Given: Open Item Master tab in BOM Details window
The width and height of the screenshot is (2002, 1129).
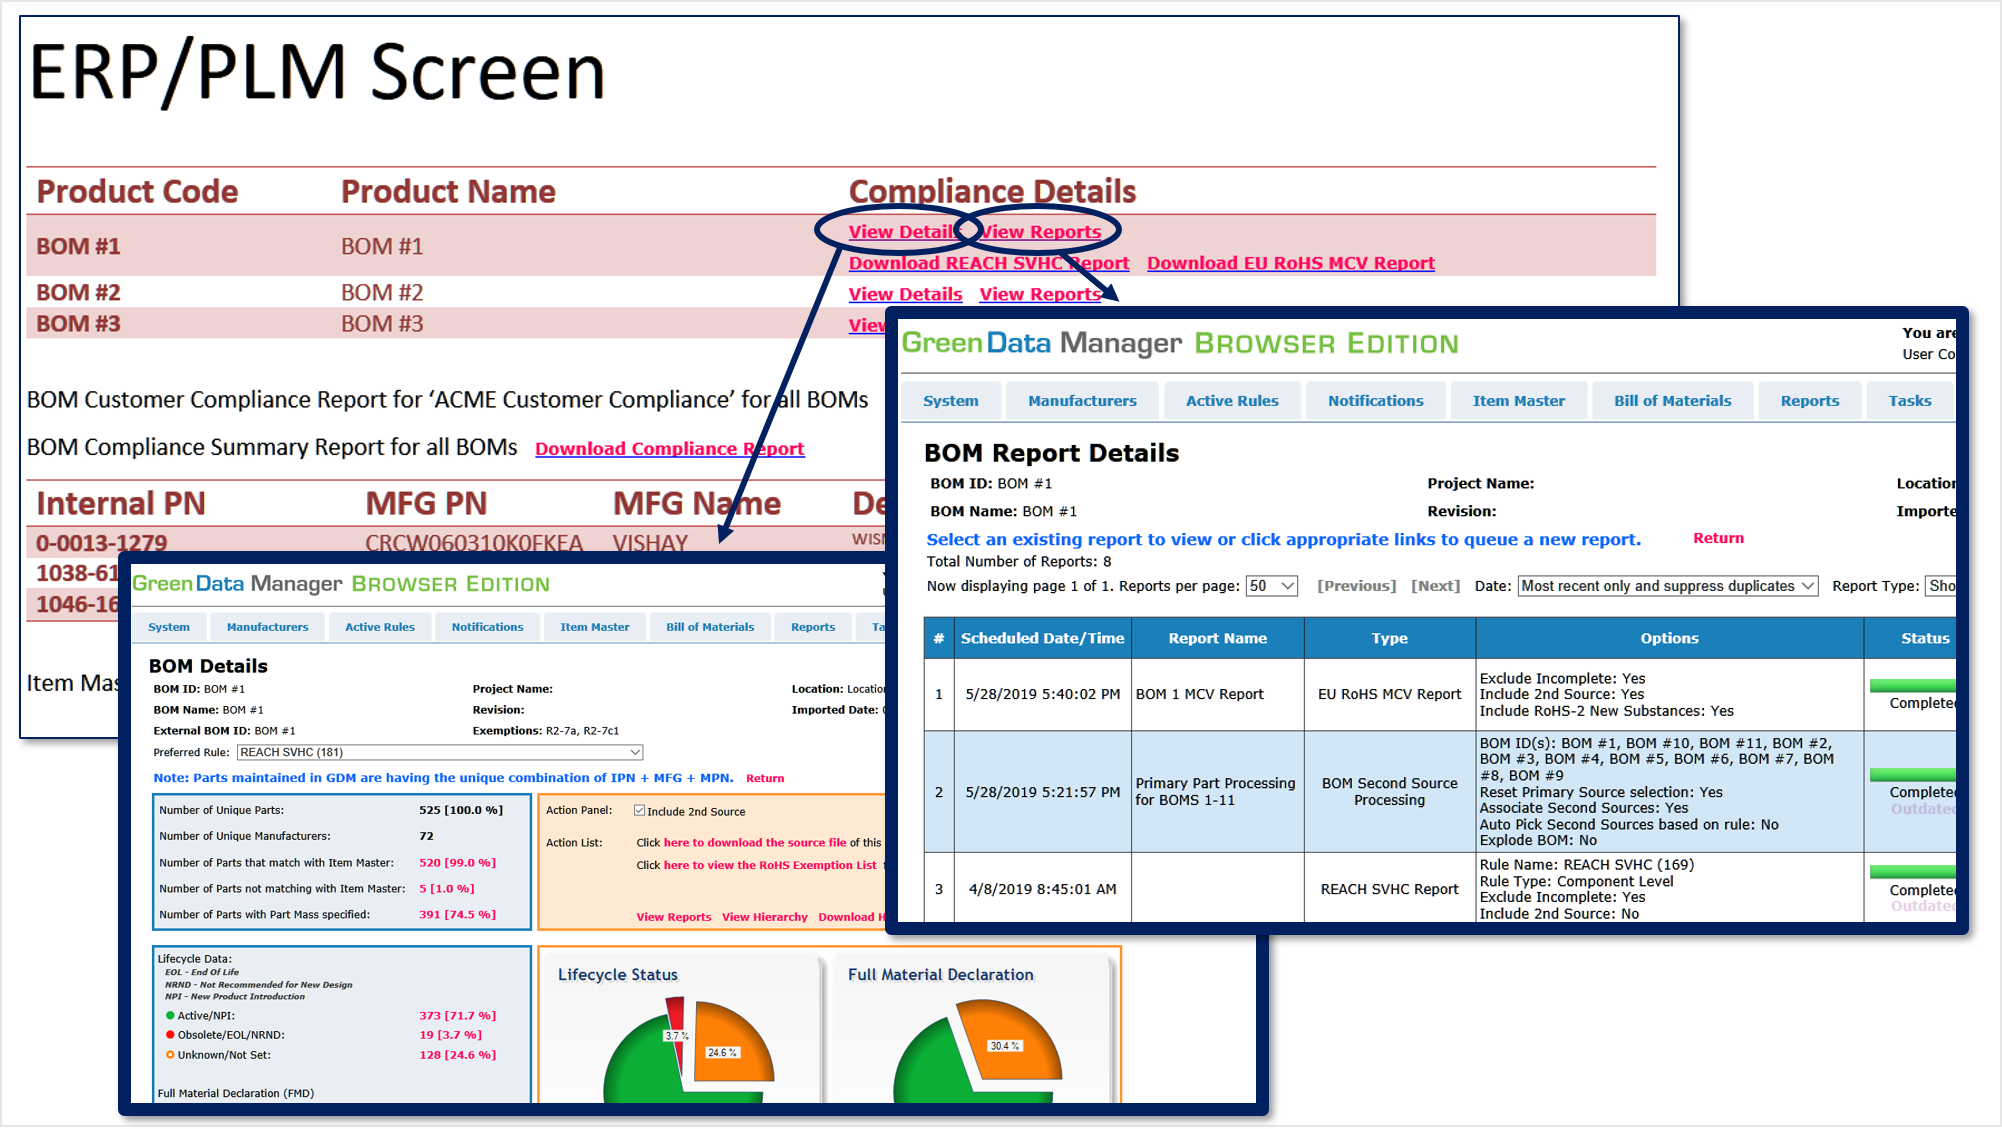Looking at the screenshot, I should [594, 627].
